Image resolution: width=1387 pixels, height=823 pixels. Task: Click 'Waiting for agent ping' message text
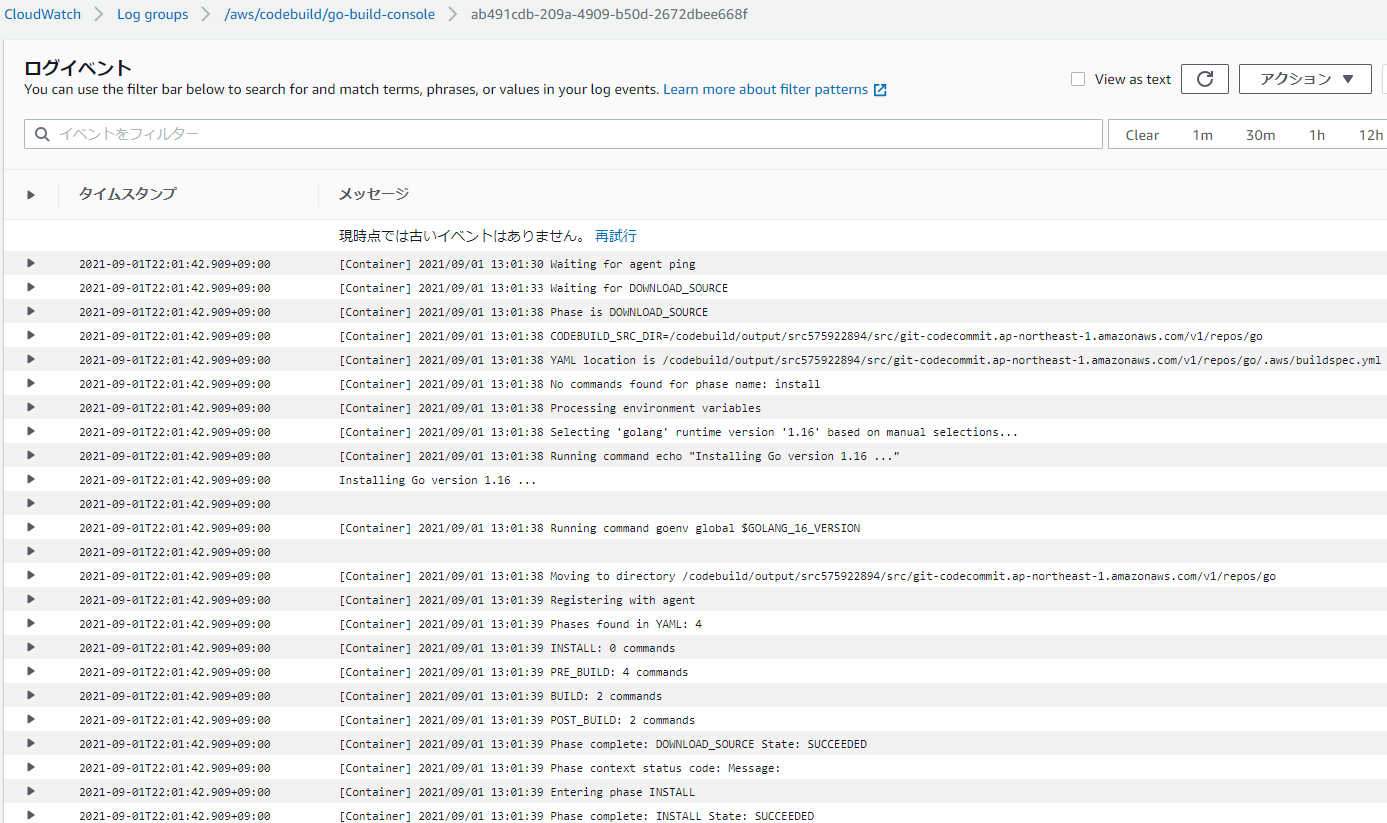pyautogui.click(x=517, y=264)
